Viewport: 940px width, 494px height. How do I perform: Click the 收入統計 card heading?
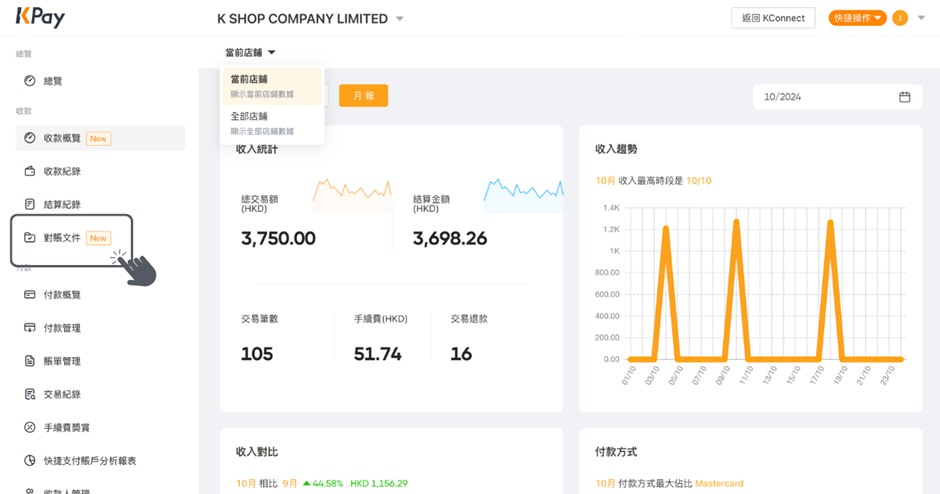point(257,149)
